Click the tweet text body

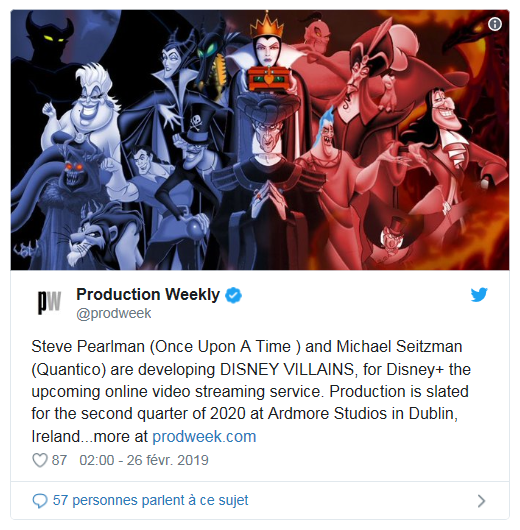pyautogui.click(x=251, y=391)
